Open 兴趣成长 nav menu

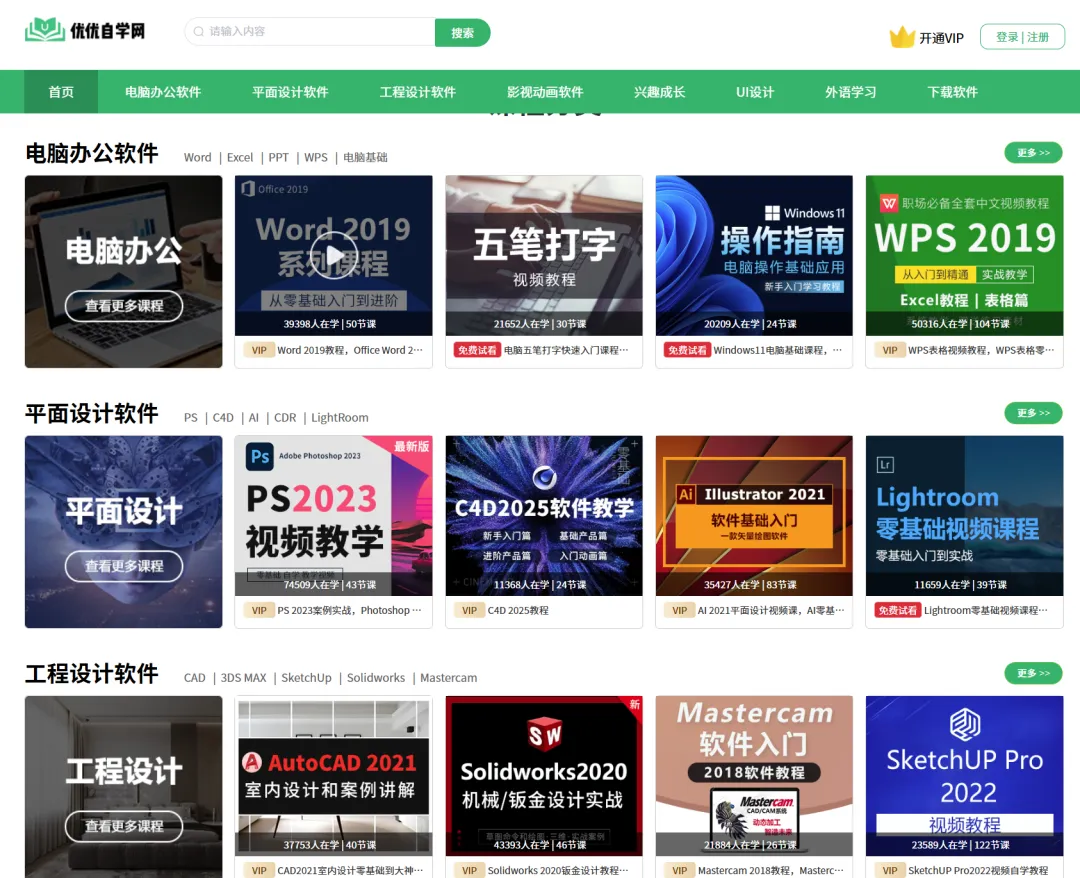659,92
